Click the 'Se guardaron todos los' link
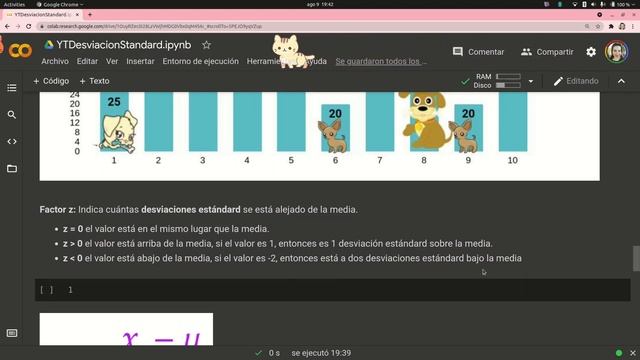 click(381, 61)
